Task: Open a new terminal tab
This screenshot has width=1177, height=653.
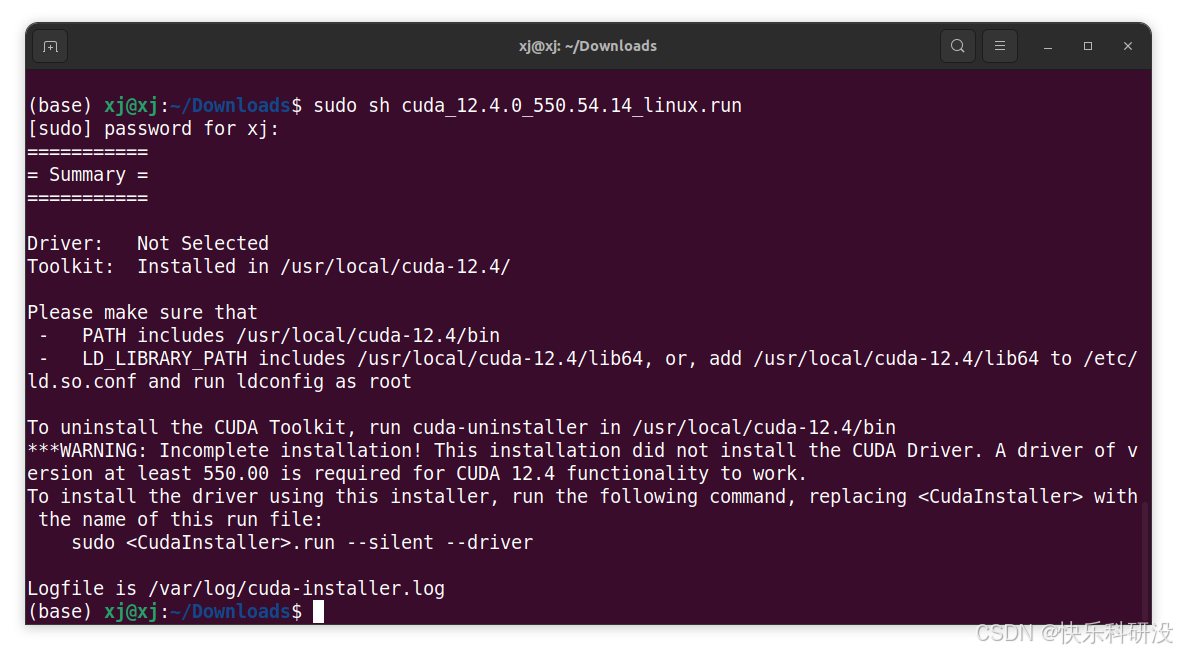Action: [50, 47]
